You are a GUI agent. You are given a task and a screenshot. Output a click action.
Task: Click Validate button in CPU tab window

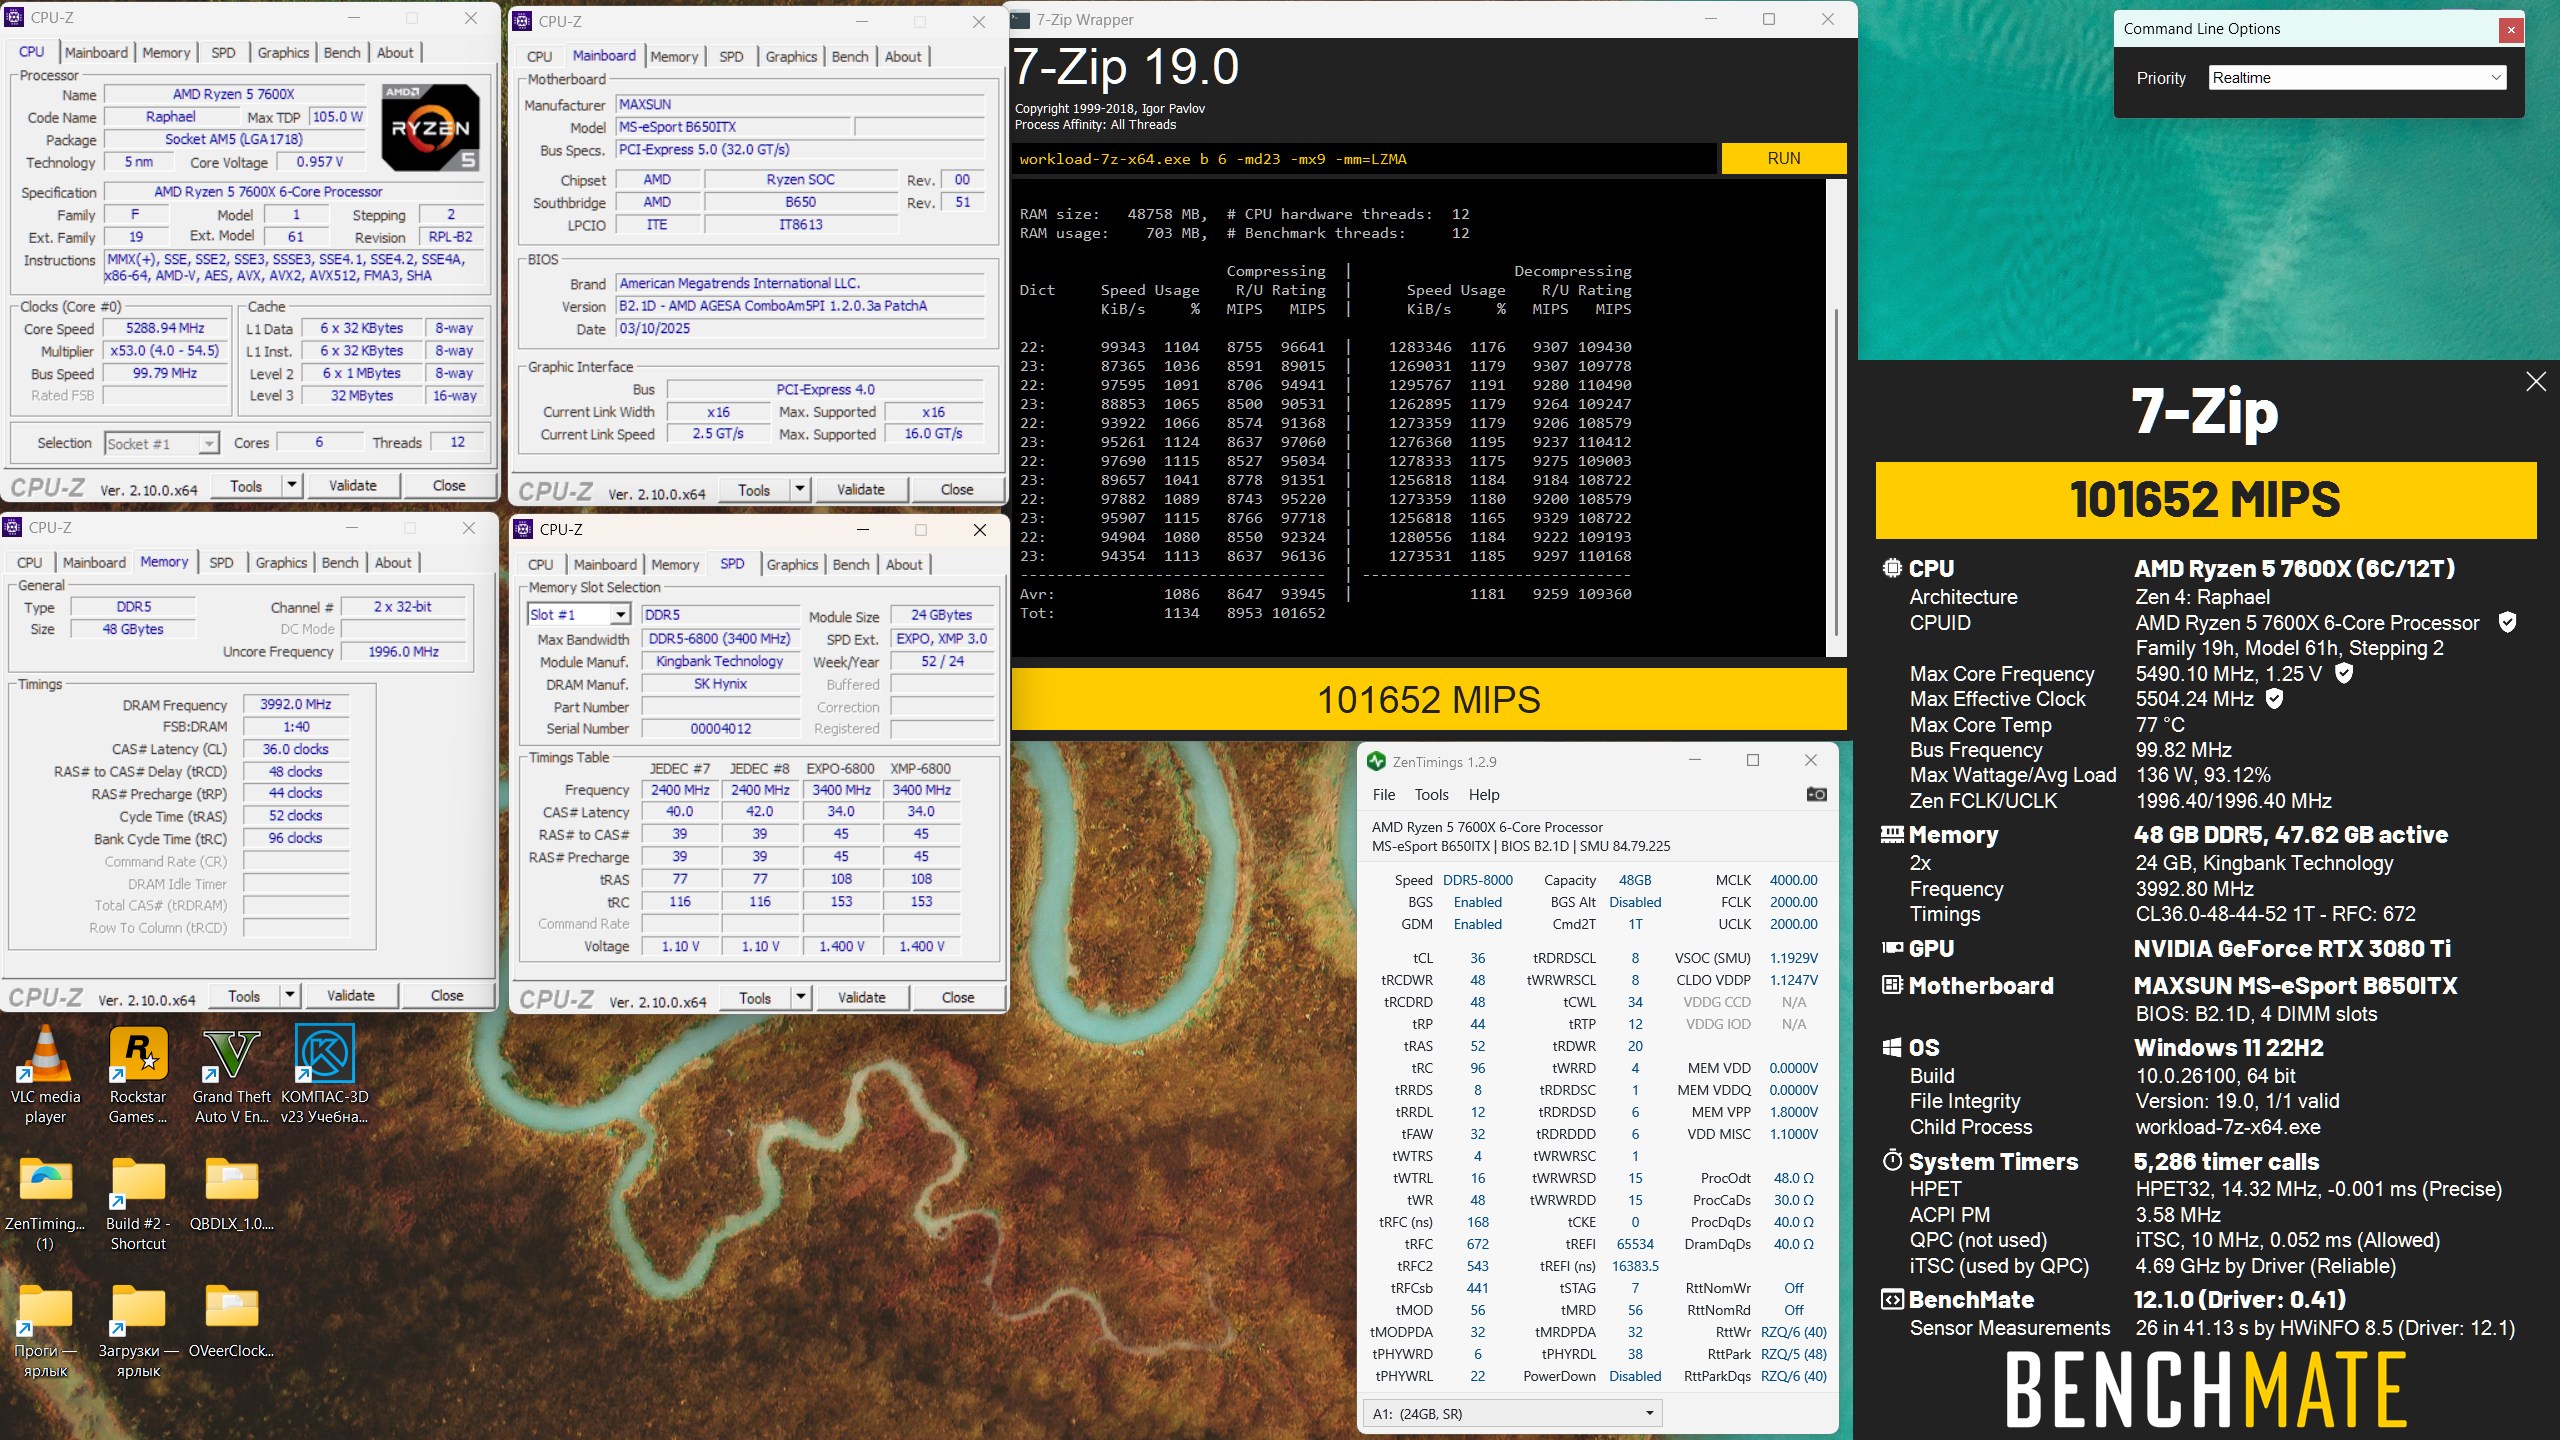pyautogui.click(x=353, y=485)
